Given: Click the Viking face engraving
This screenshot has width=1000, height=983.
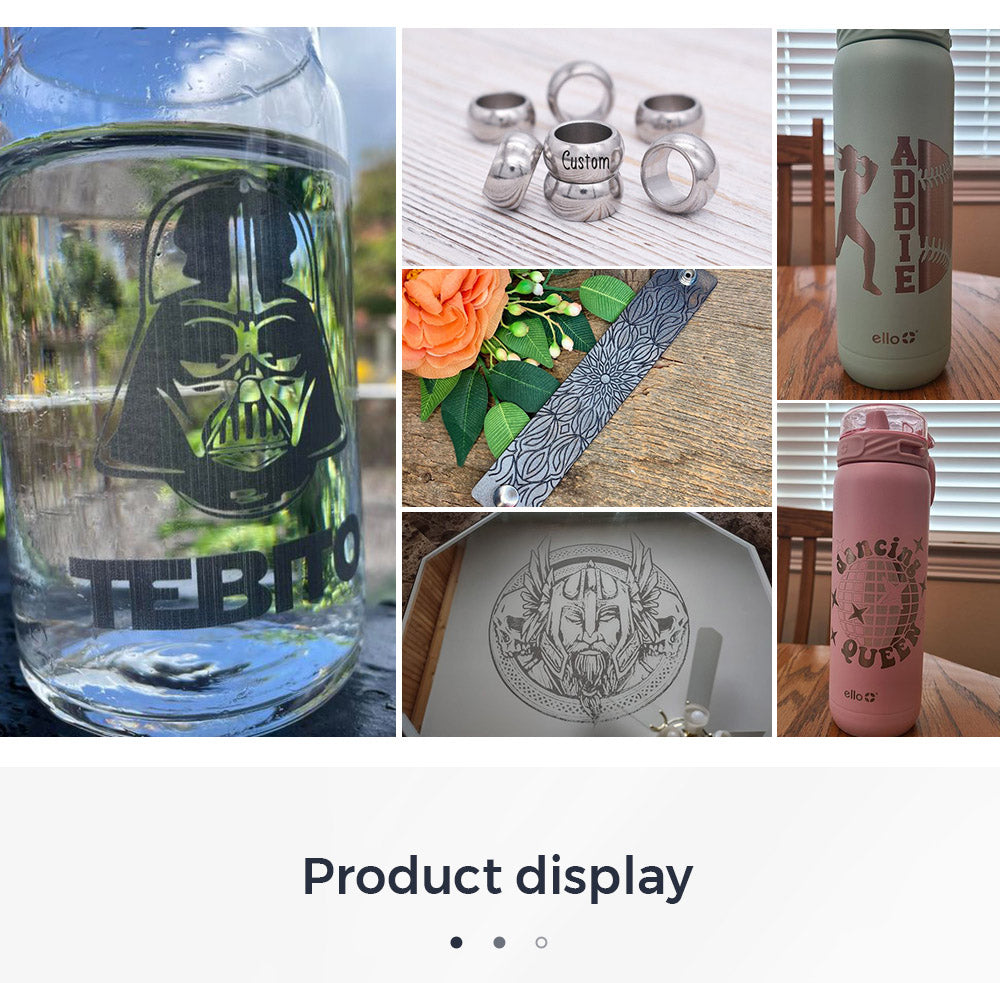Looking at the screenshot, I should (588, 628).
